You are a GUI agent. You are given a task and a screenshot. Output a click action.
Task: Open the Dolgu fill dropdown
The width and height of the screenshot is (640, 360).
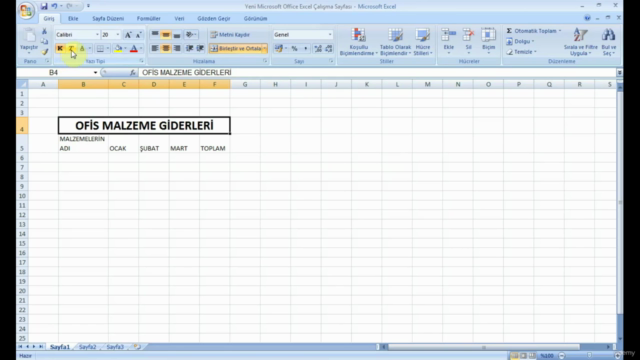[x=520, y=41]
